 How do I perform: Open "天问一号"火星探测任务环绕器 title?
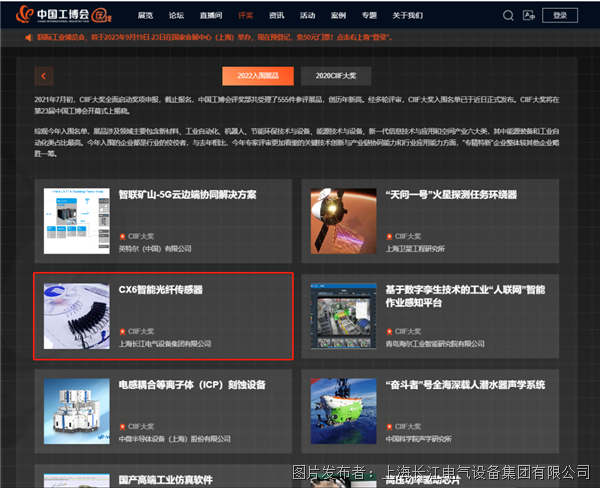point(451,195)
